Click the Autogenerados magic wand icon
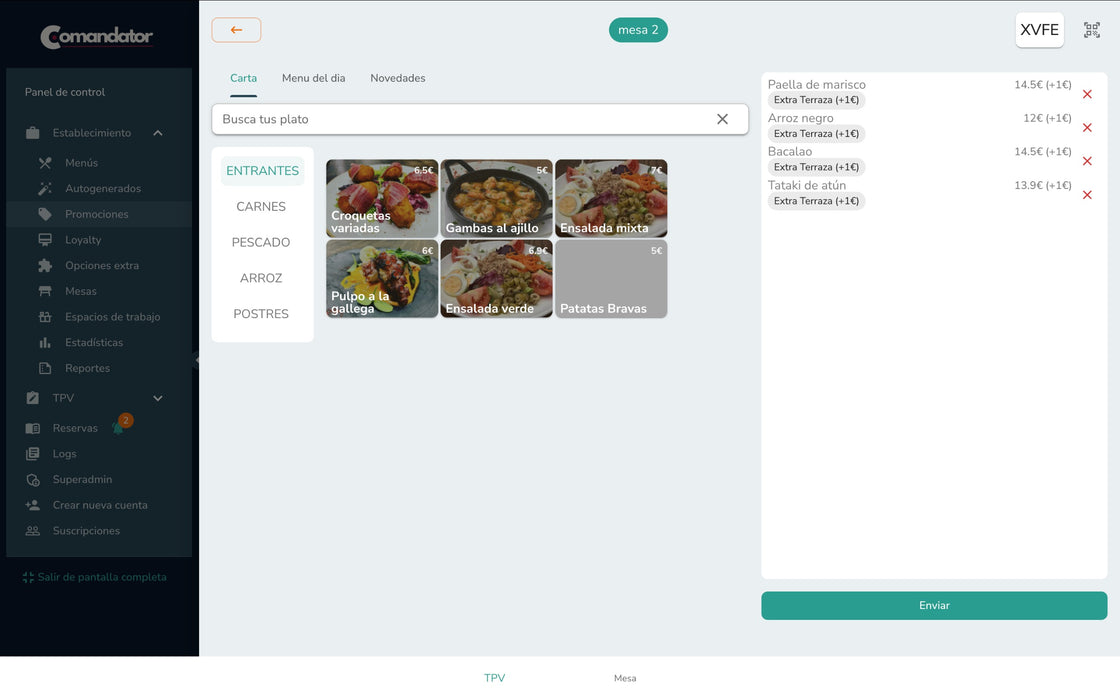This screenshot has height=700, width=1120. (45, 189)
